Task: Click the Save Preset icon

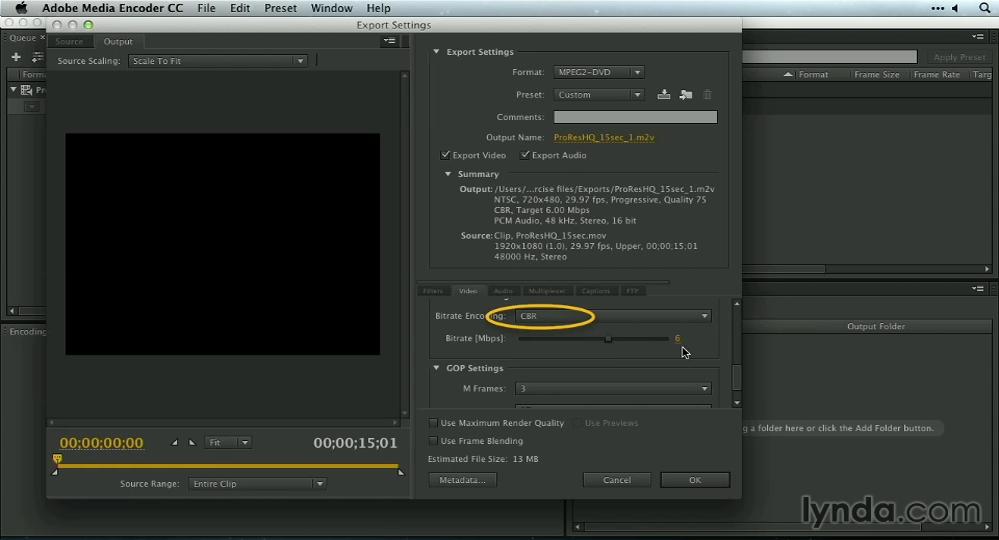Action: (664, 95)
